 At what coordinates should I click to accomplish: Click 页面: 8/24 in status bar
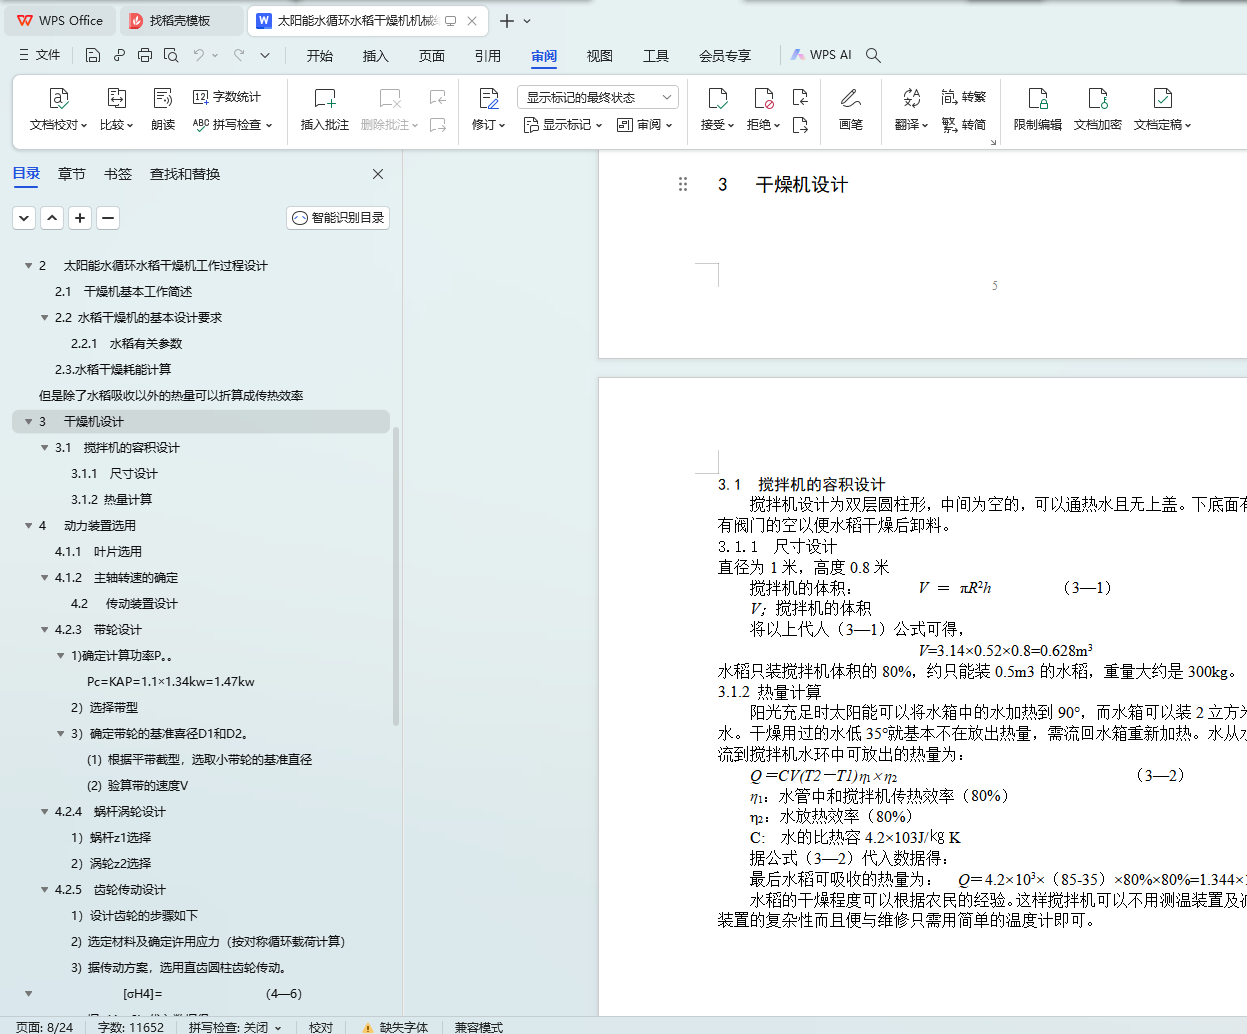[x=45, y=1027]
